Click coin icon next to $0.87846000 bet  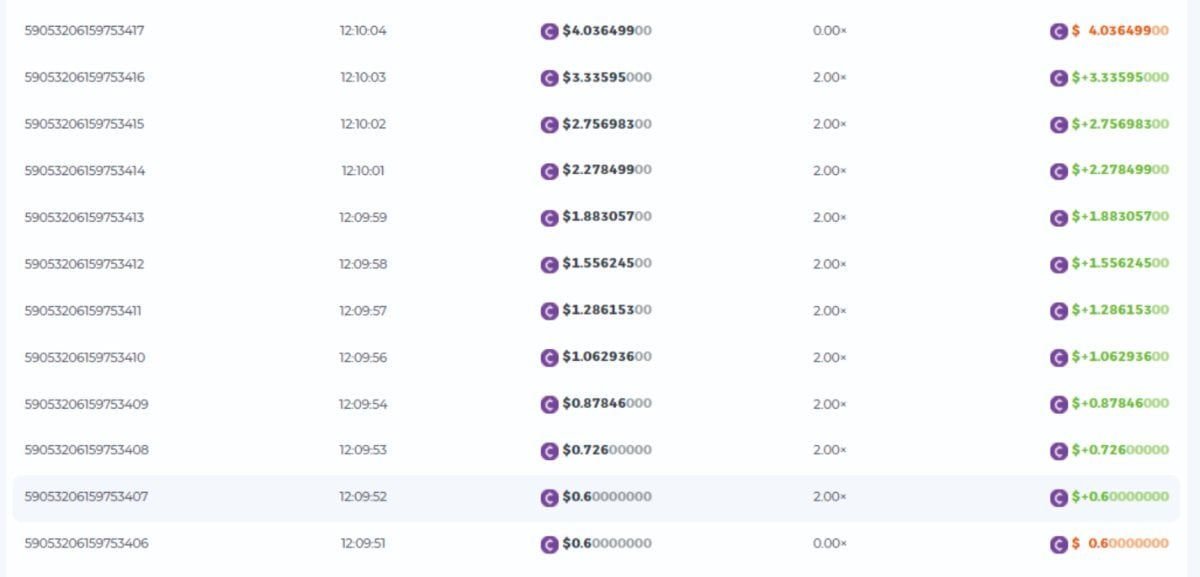point(548,404)
